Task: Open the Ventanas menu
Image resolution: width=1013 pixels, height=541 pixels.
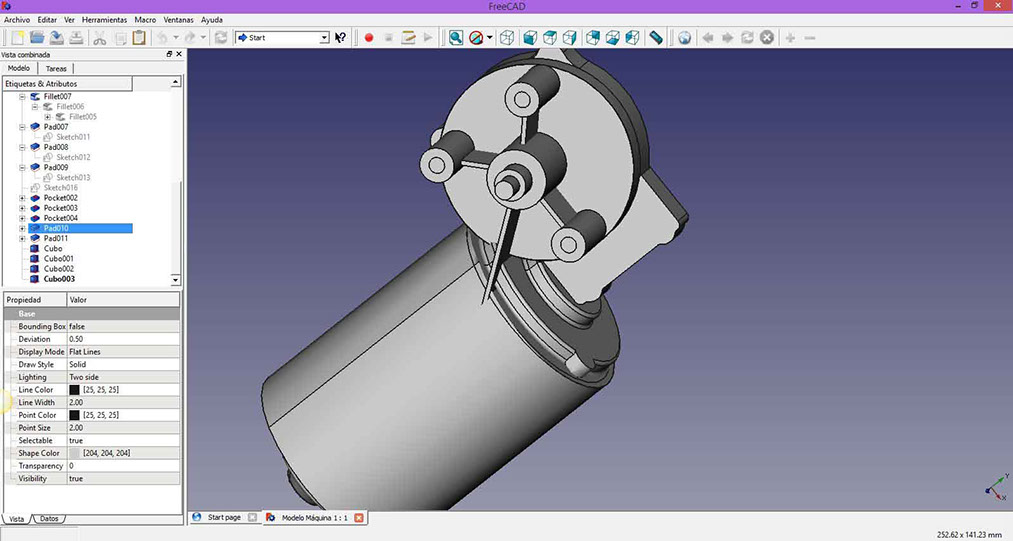Action: (178, 20)
